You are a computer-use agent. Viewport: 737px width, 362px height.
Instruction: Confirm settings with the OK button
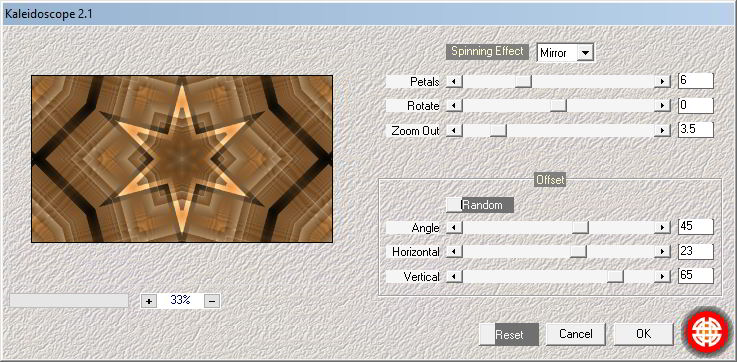643,334
